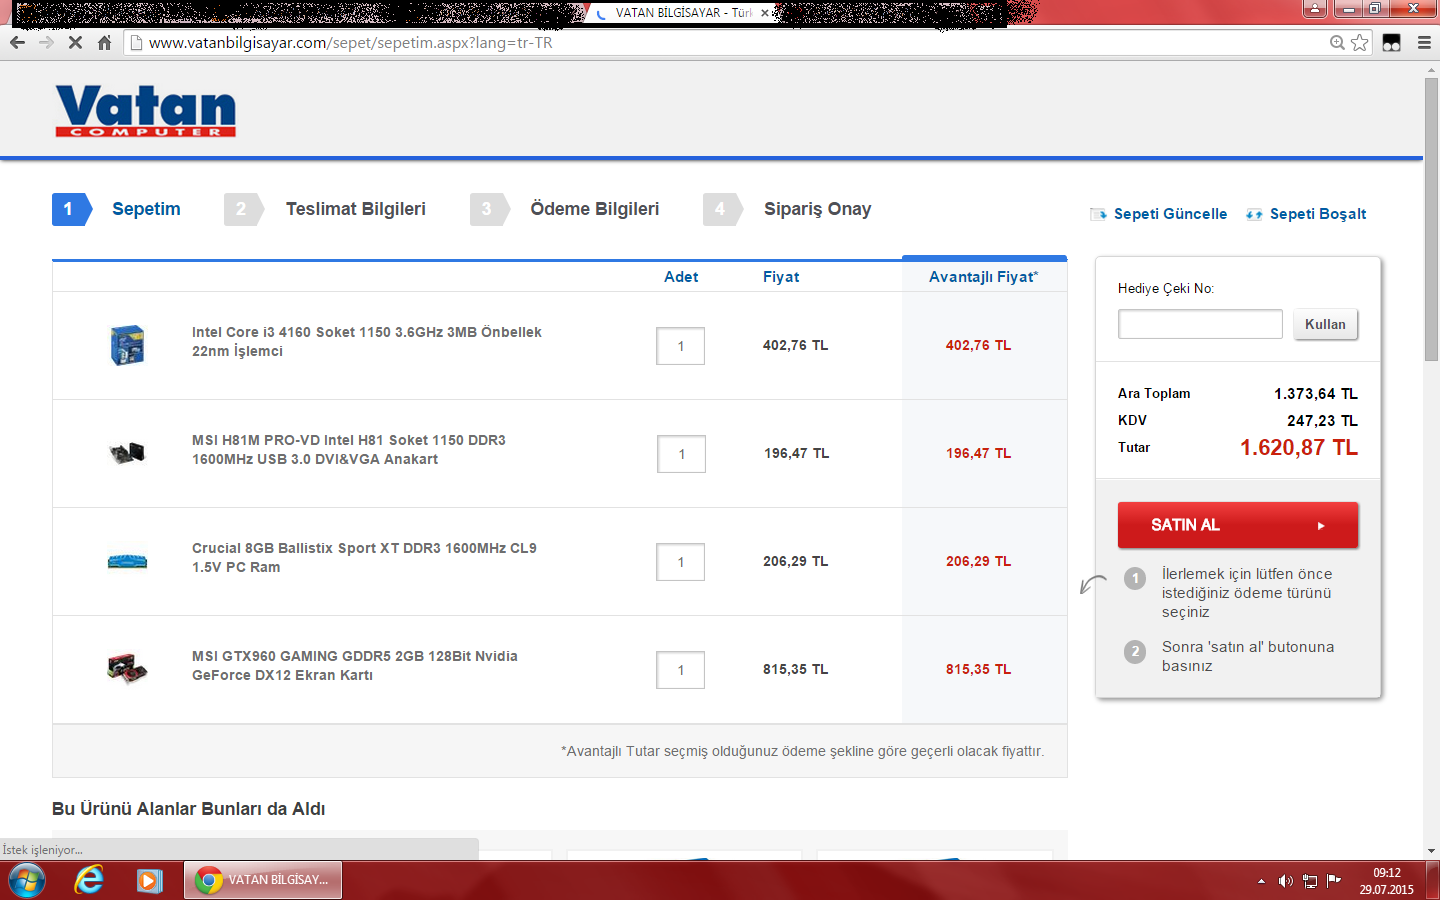Click the MSI H81M motherboard thumbnail
This screenshot has height=900, width=1440.
127,453
